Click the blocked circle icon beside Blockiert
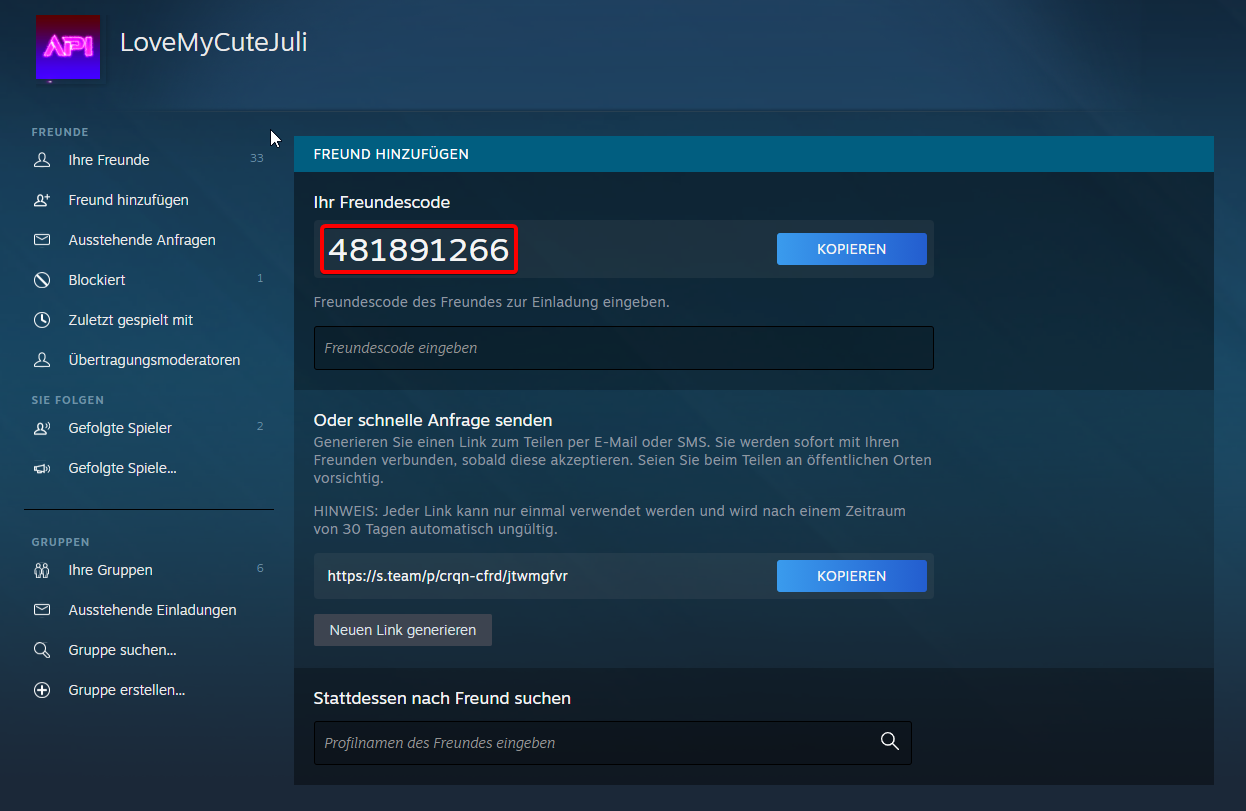Viewport: 1246px width, 811px height. [42, 280]
